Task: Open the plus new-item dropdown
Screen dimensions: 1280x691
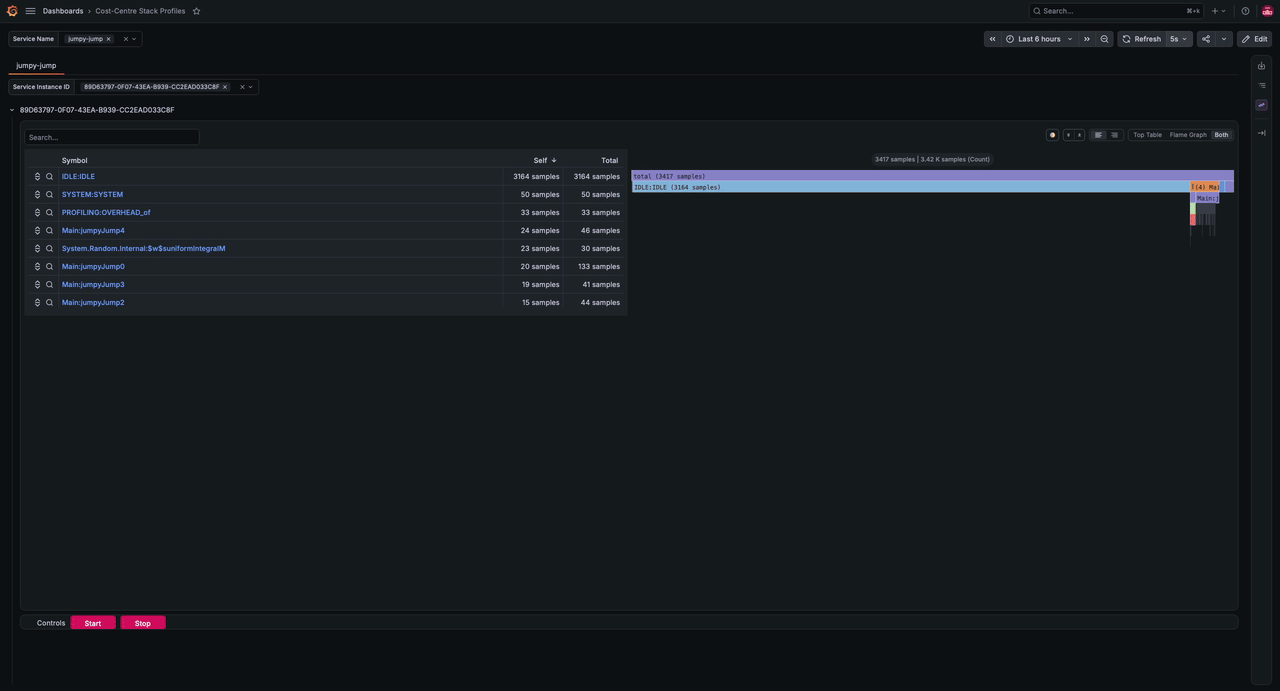Action: [1218, 11]
